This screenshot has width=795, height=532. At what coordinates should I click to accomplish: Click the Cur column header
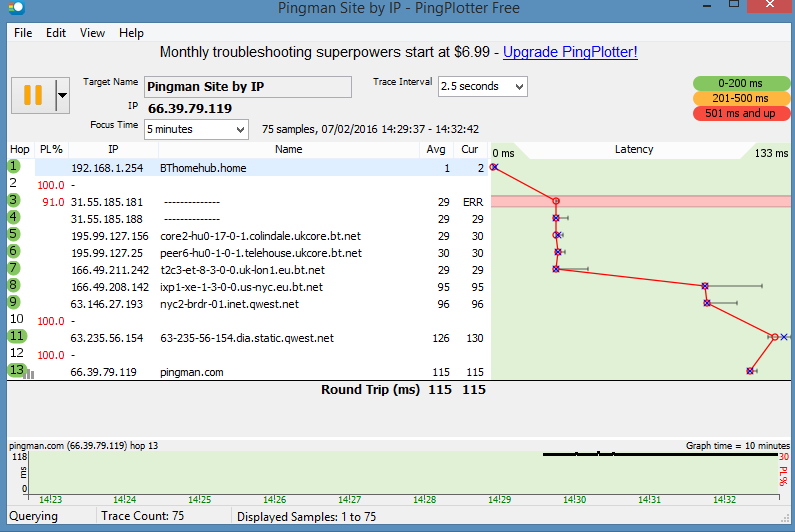[469, 150]
